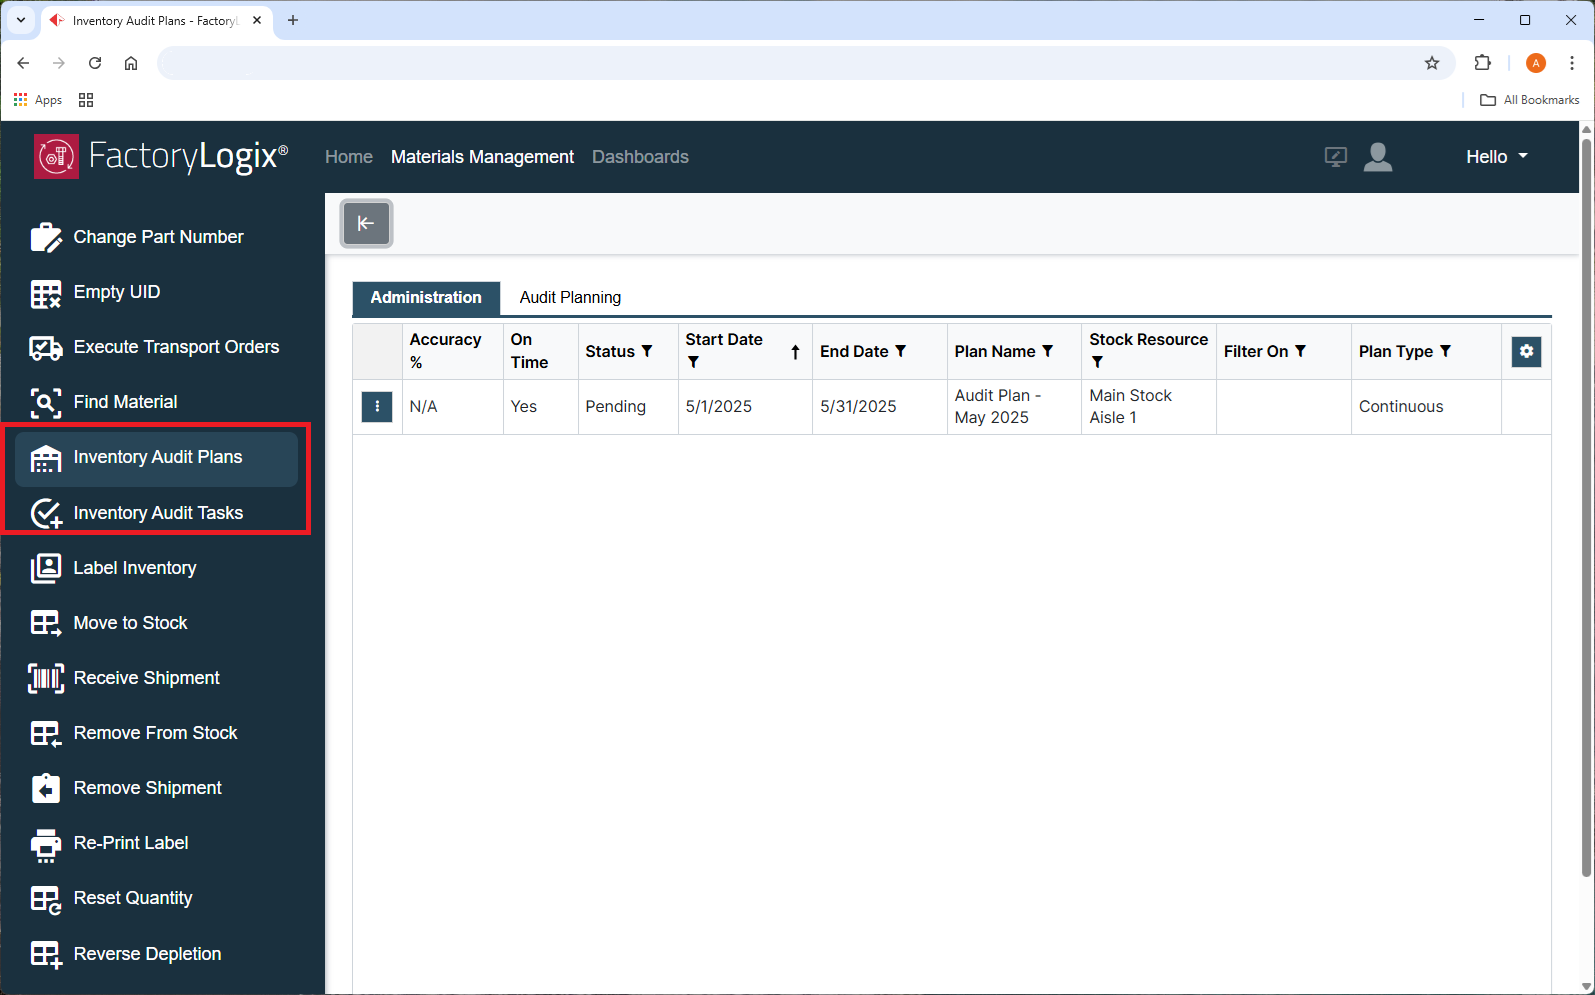
Task: Filter the Filter On column
Action: click(1300, 351)
